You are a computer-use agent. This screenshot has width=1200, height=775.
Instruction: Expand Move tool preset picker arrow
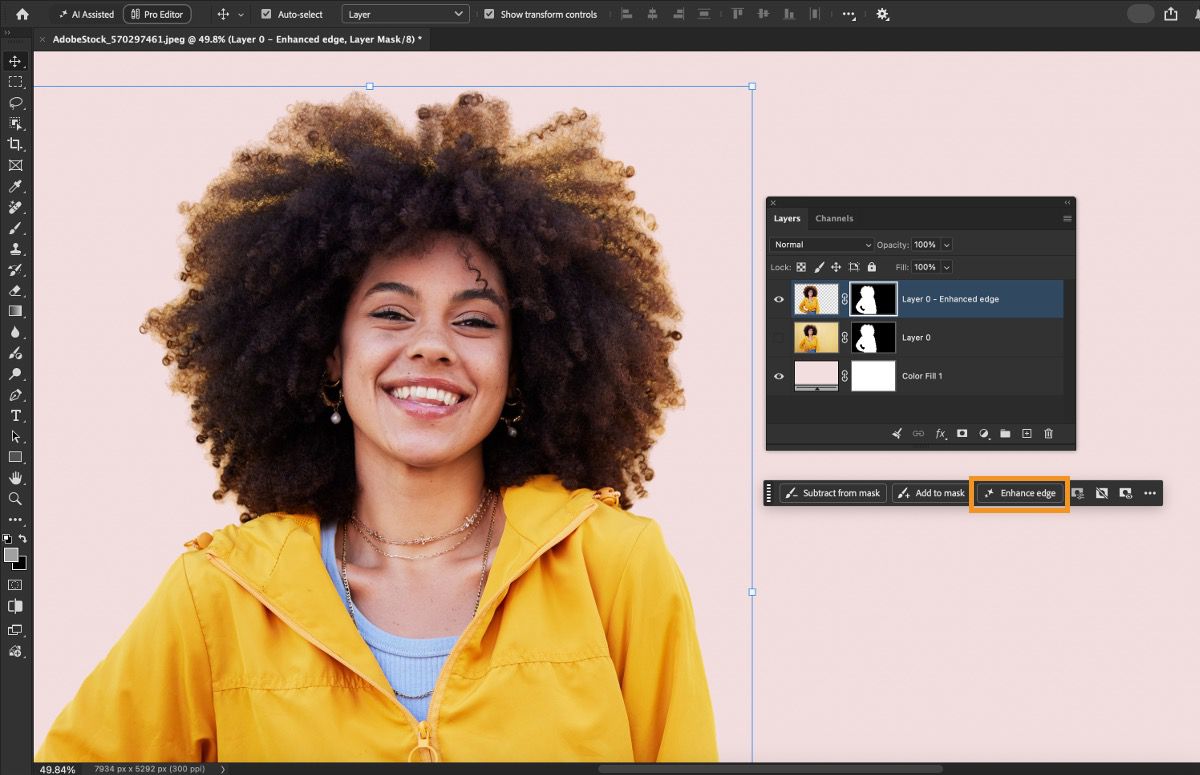point(240,15)
